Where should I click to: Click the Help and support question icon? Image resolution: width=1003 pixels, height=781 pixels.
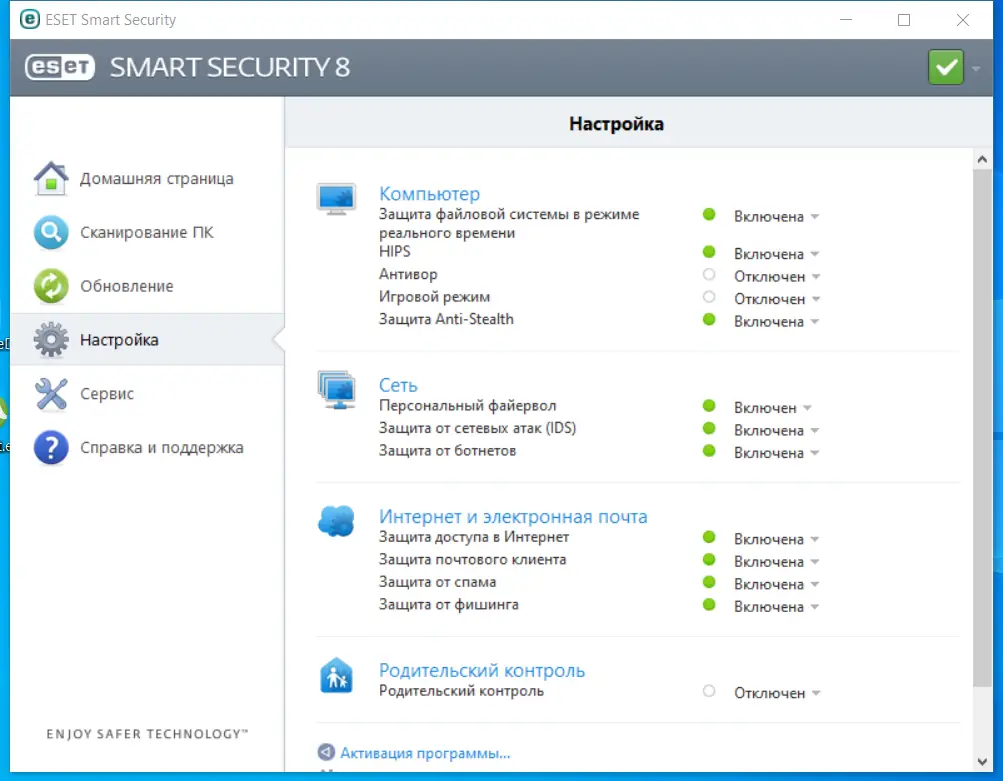50,448
